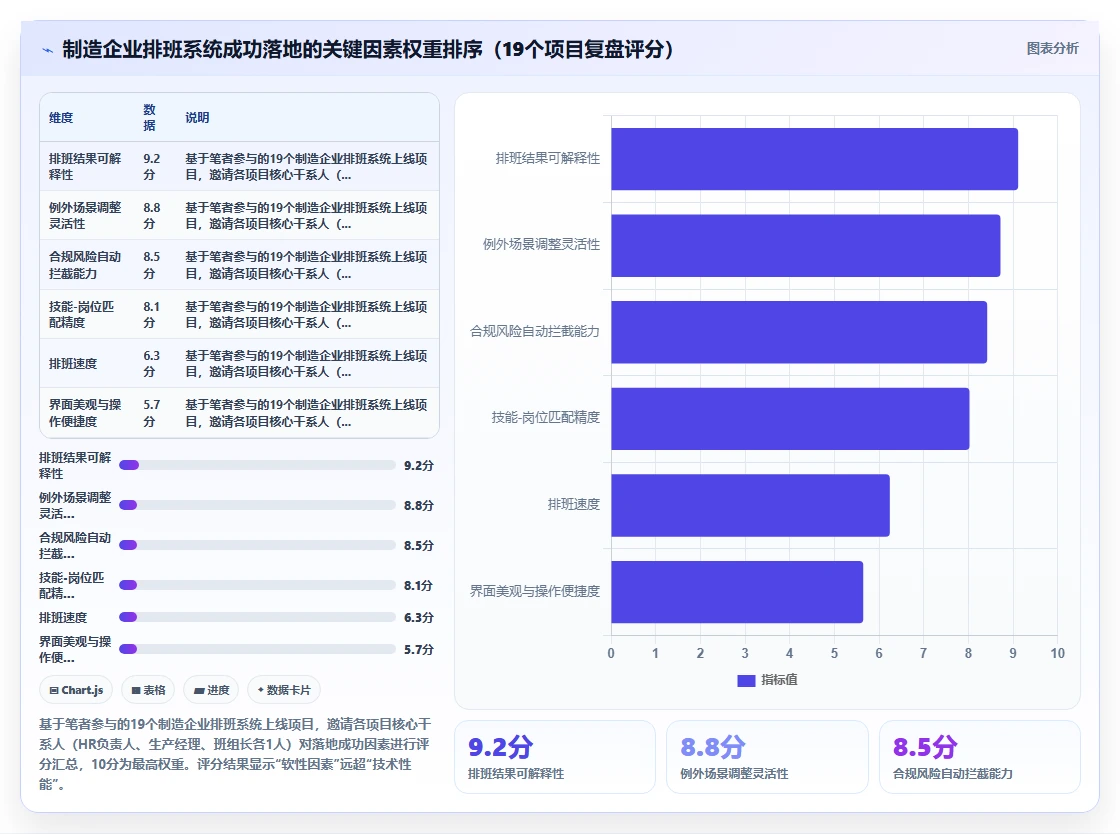Click the 界面美观与操作便捷度 chart axis label
1120x834 pixels.
[534, 591]
